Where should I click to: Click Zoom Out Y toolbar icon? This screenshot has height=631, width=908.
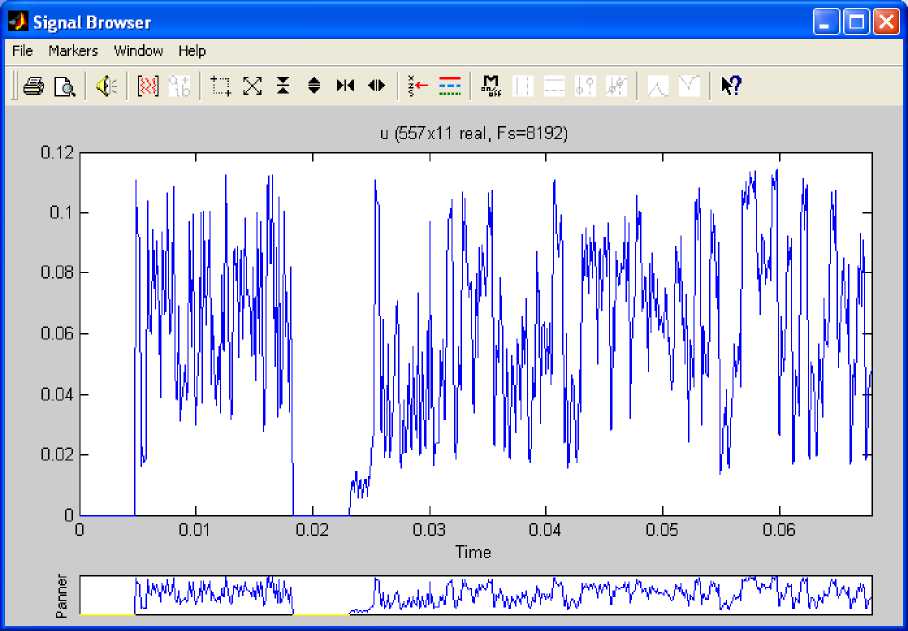click(314, 87)
